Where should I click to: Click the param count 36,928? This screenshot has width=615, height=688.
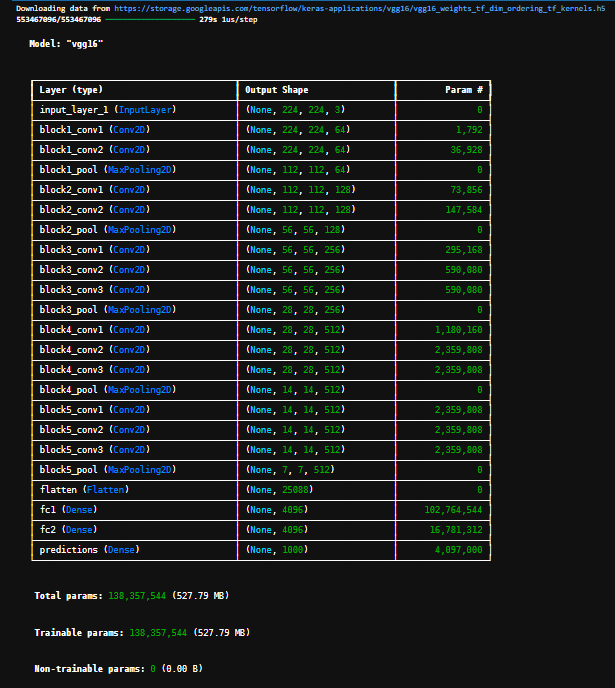click(x=466, y=150)
